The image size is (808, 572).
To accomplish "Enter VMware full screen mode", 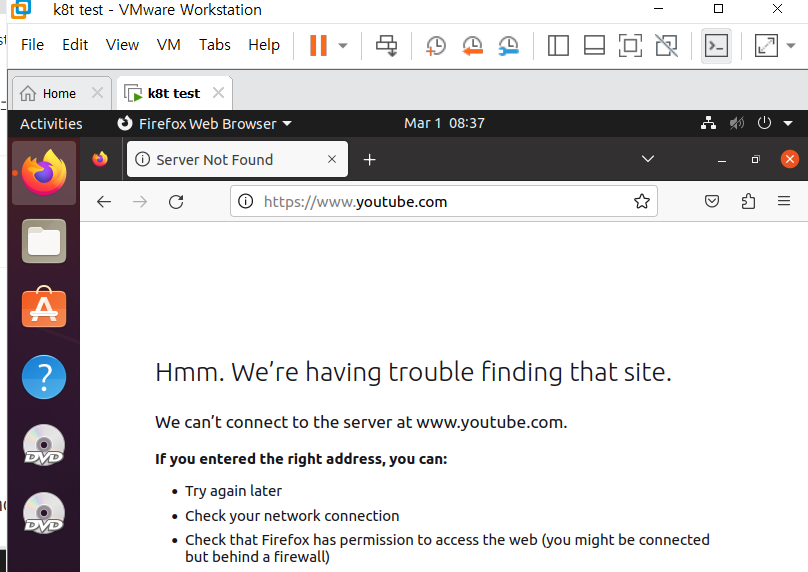I will click(x=630, y=45).
